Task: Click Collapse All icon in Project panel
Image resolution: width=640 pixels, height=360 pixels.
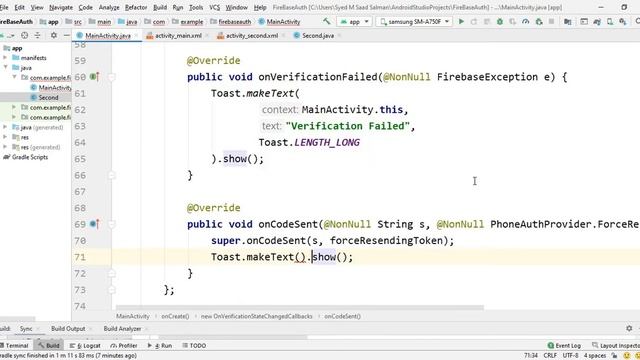Action: pos(38,36)
